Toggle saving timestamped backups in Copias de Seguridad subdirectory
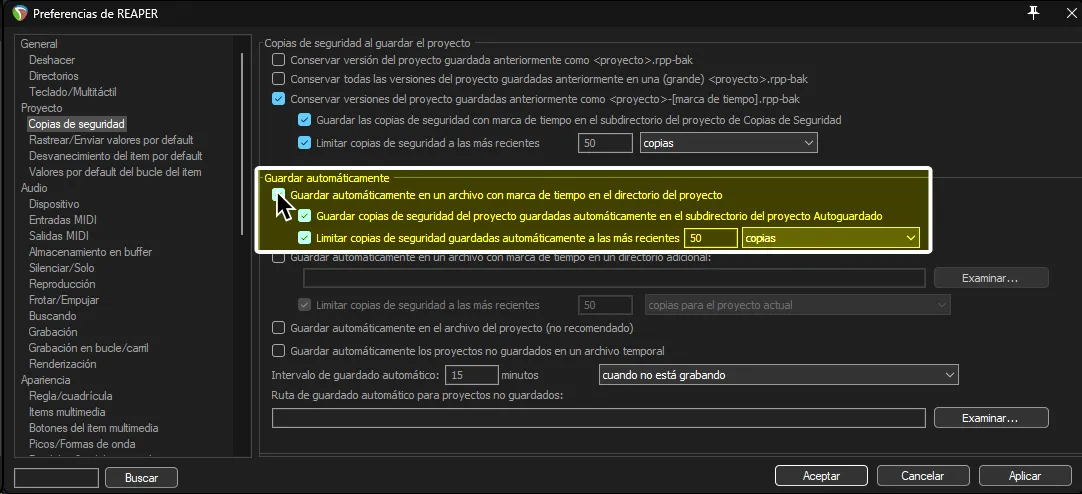Screen dimensions: 1082x494 click(304, 119)
